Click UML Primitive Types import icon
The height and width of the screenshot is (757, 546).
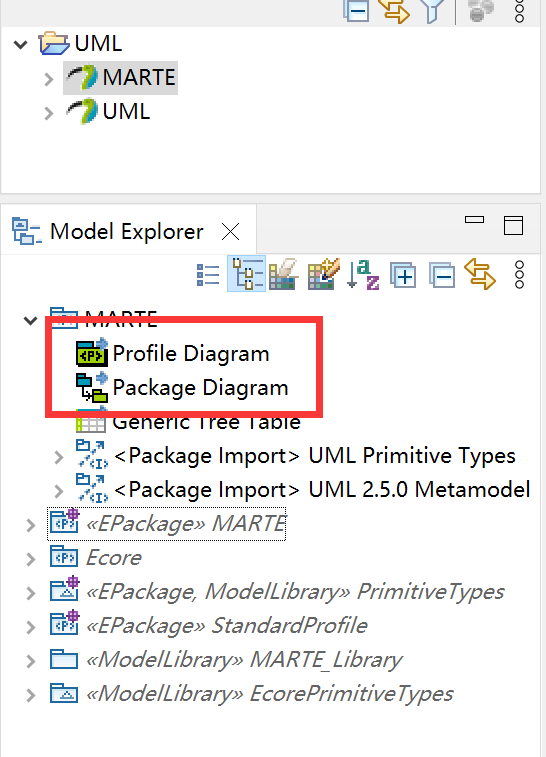(92, 455)
